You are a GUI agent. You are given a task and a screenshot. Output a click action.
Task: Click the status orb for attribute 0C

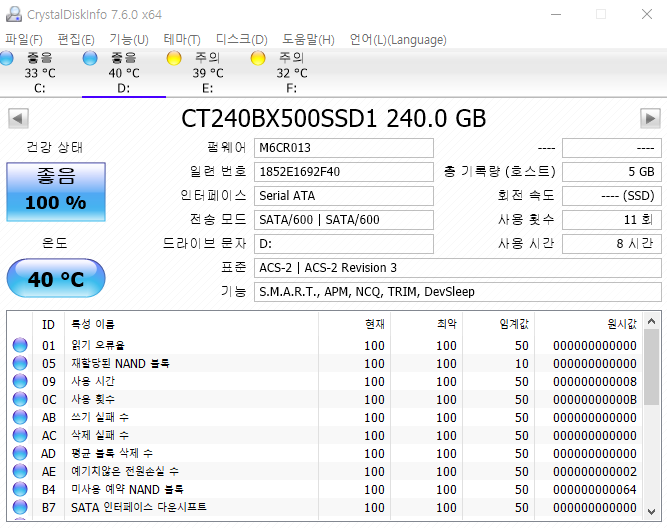pyautogui.click(x=20, y=399)
